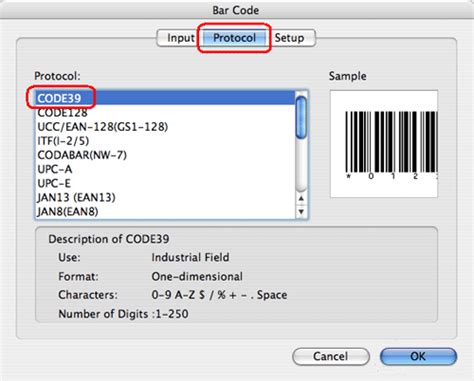This screenshot has height=381, width=474.
Task: Click the protocol list scroll up arrow
Action: [301, 199]
